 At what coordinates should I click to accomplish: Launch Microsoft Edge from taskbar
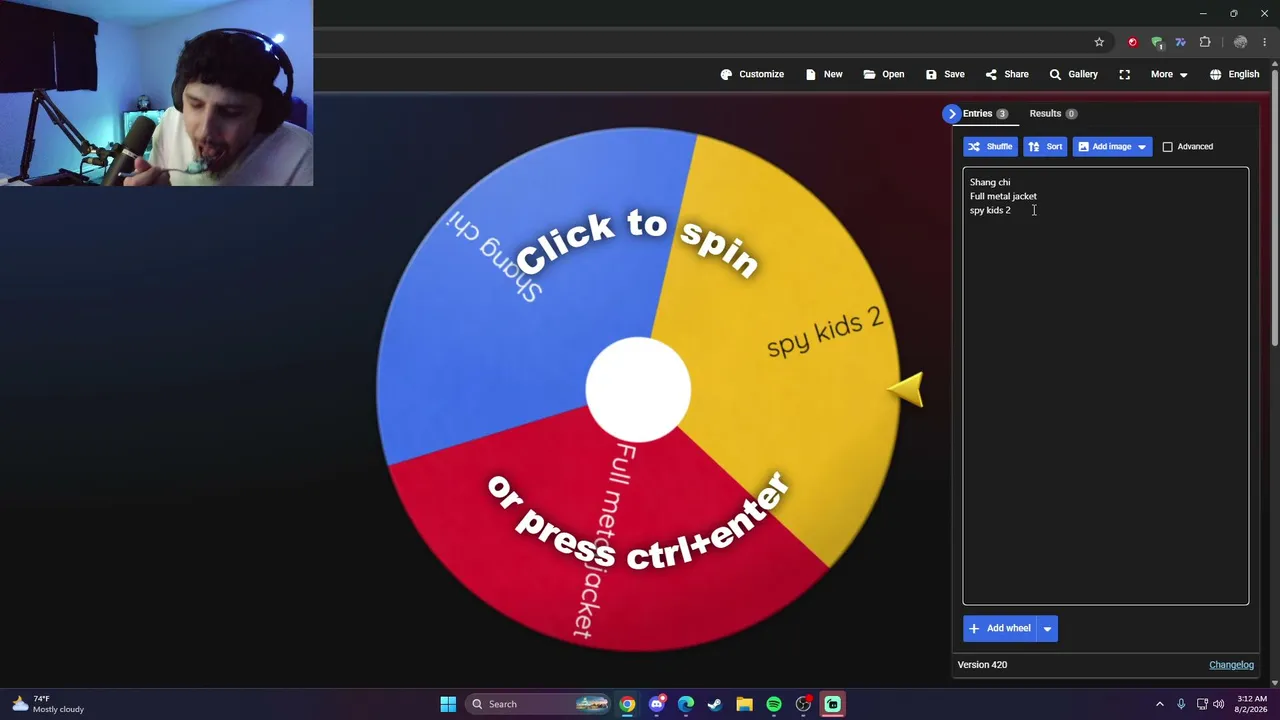pos(686,704)
